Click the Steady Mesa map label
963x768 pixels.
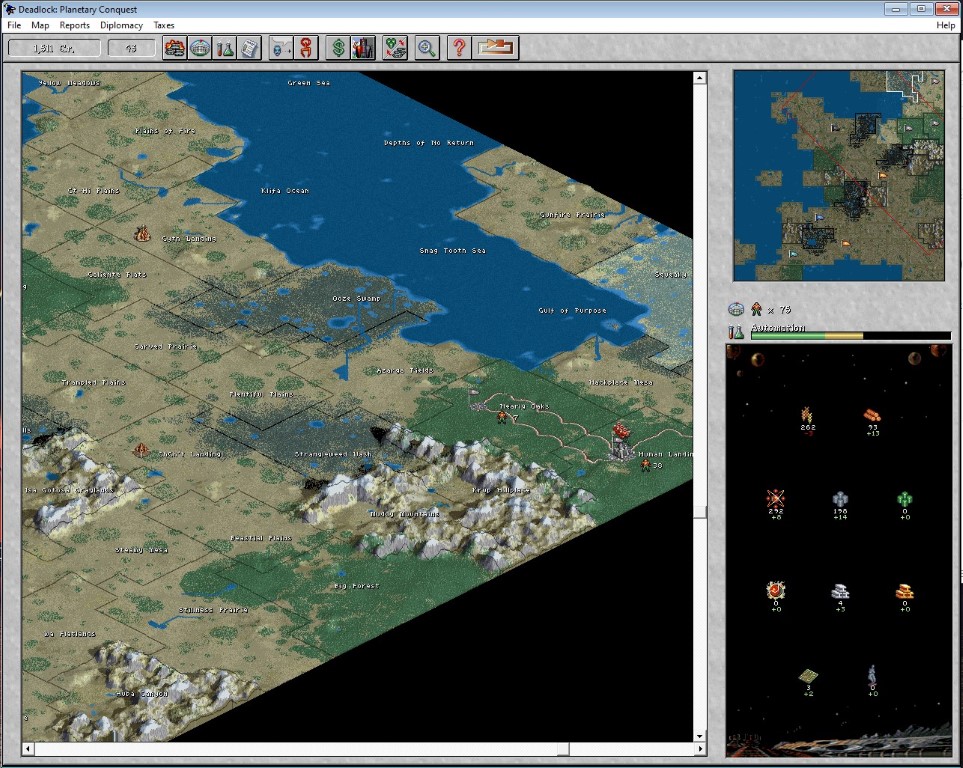[x=141, y=550]
